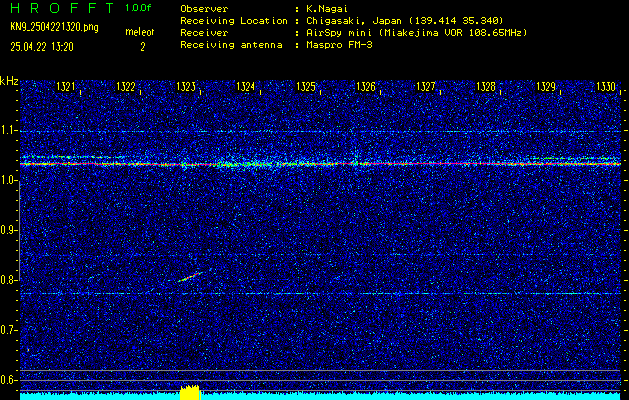Click the Receiver field label
629x400 pixels.
pyautogui.click(x=204, y=33)
